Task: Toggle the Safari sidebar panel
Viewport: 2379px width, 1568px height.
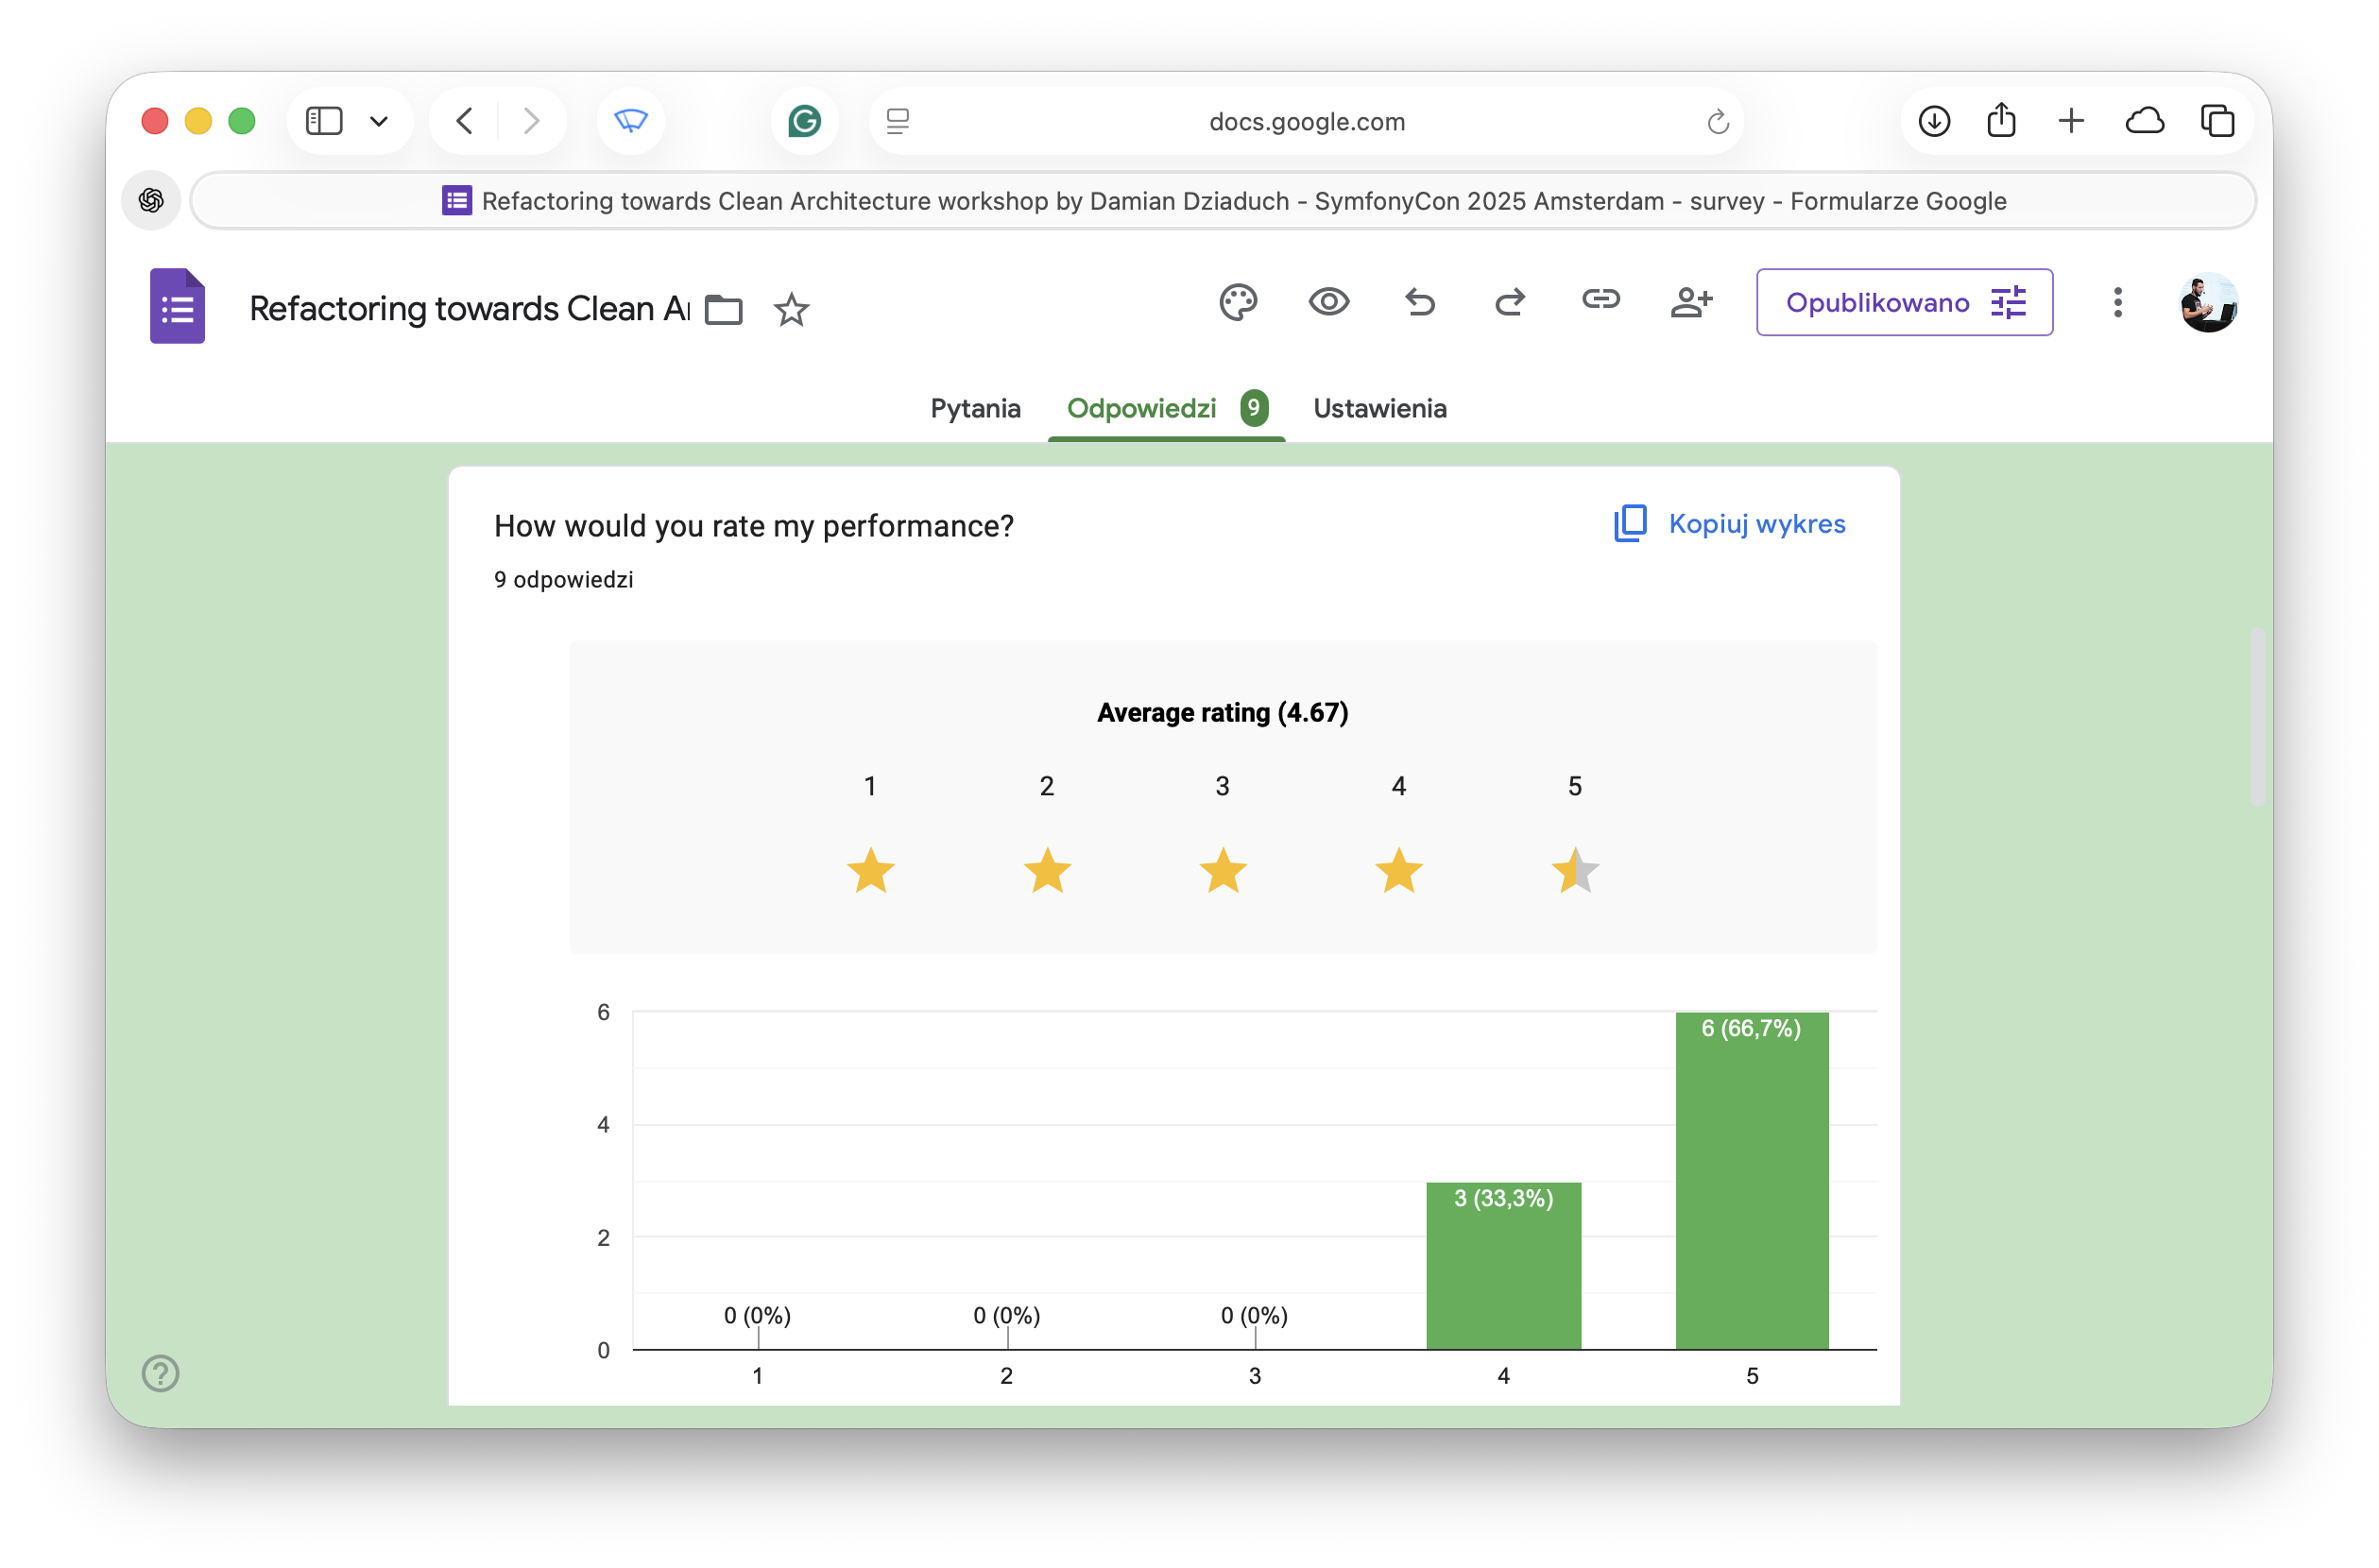Action: coord(324,122)
